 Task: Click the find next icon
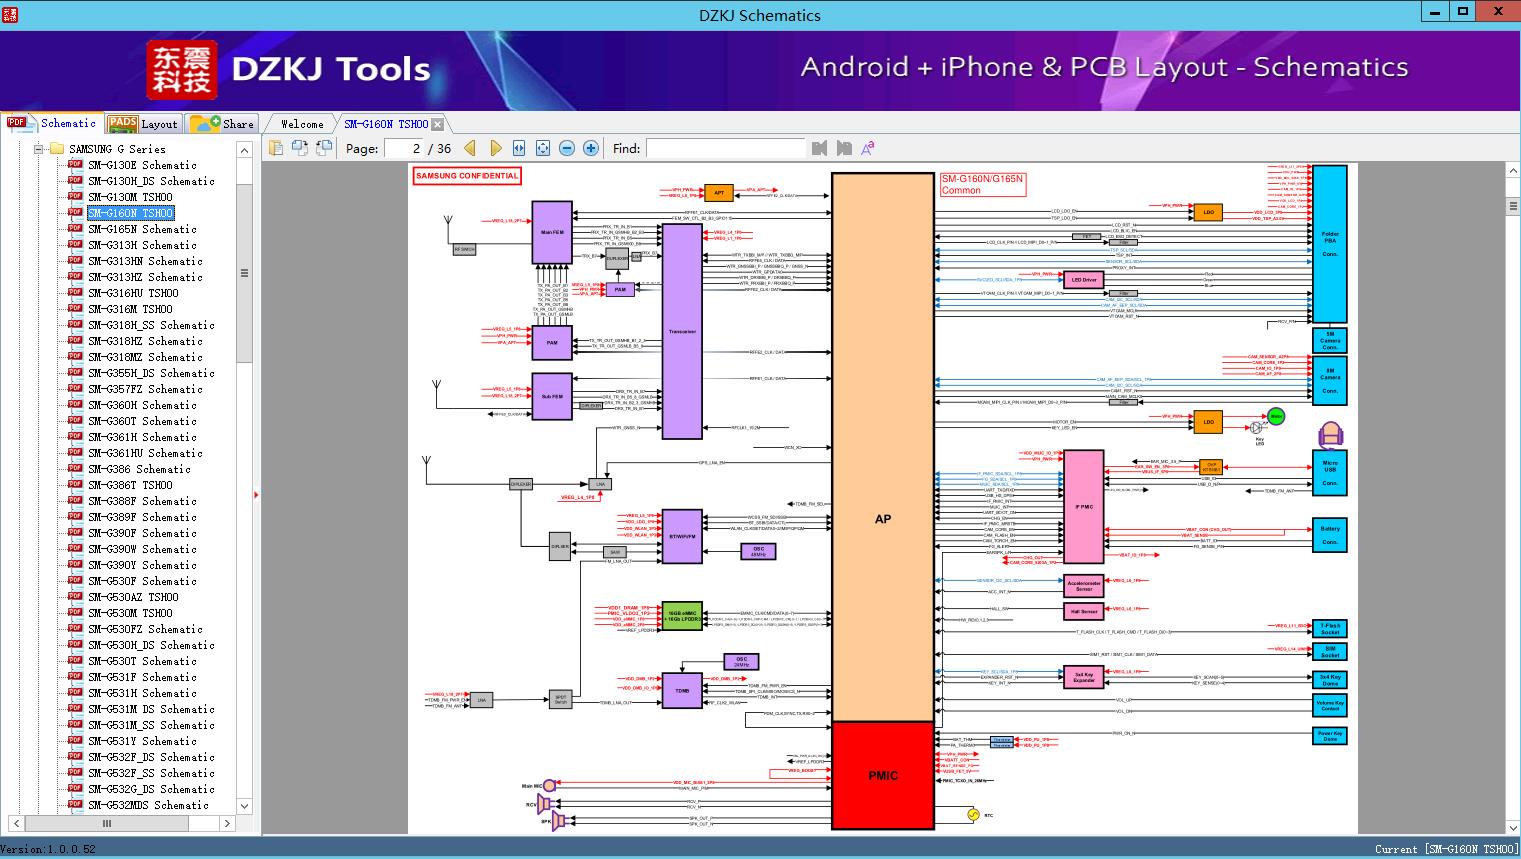844,148
